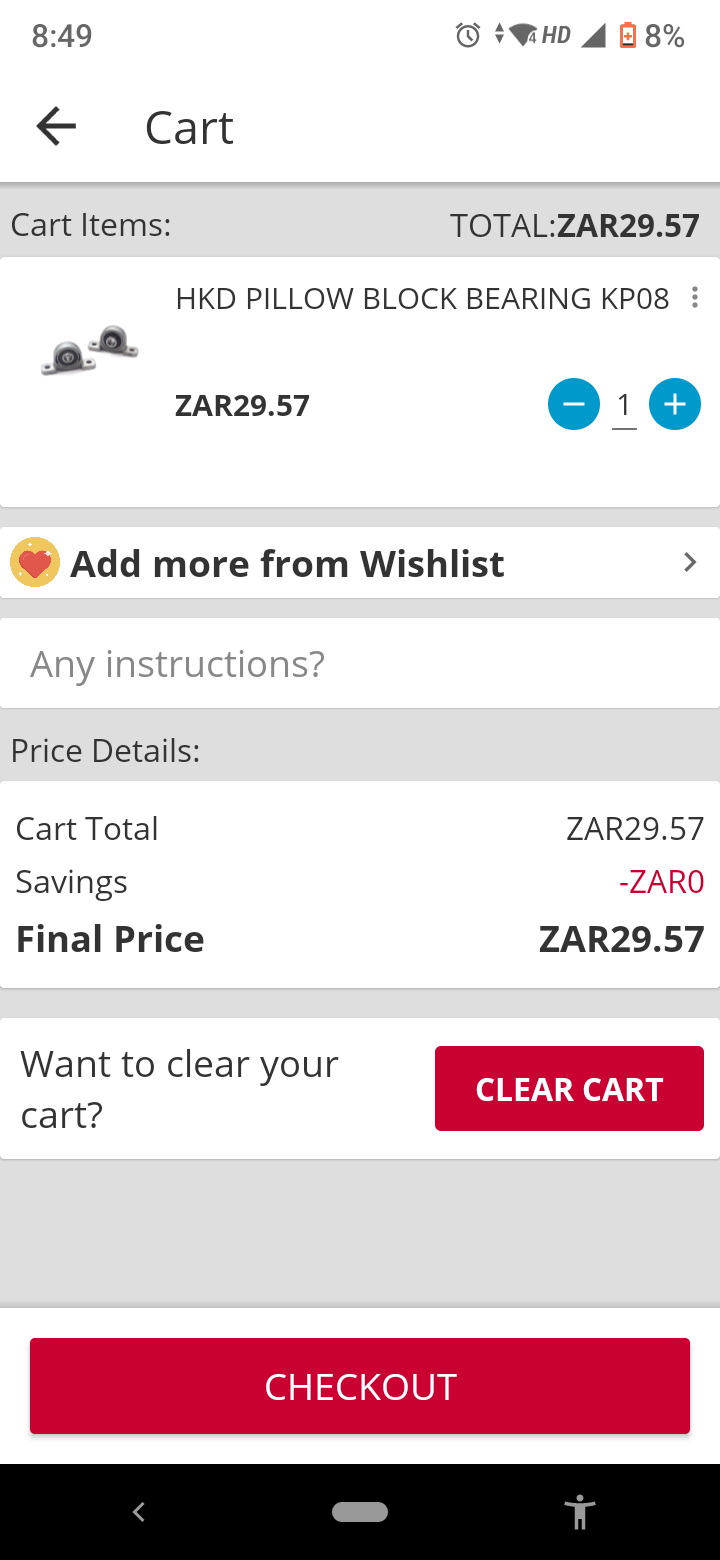
Task: Go back using the top arrow icon
Action: 56,127
